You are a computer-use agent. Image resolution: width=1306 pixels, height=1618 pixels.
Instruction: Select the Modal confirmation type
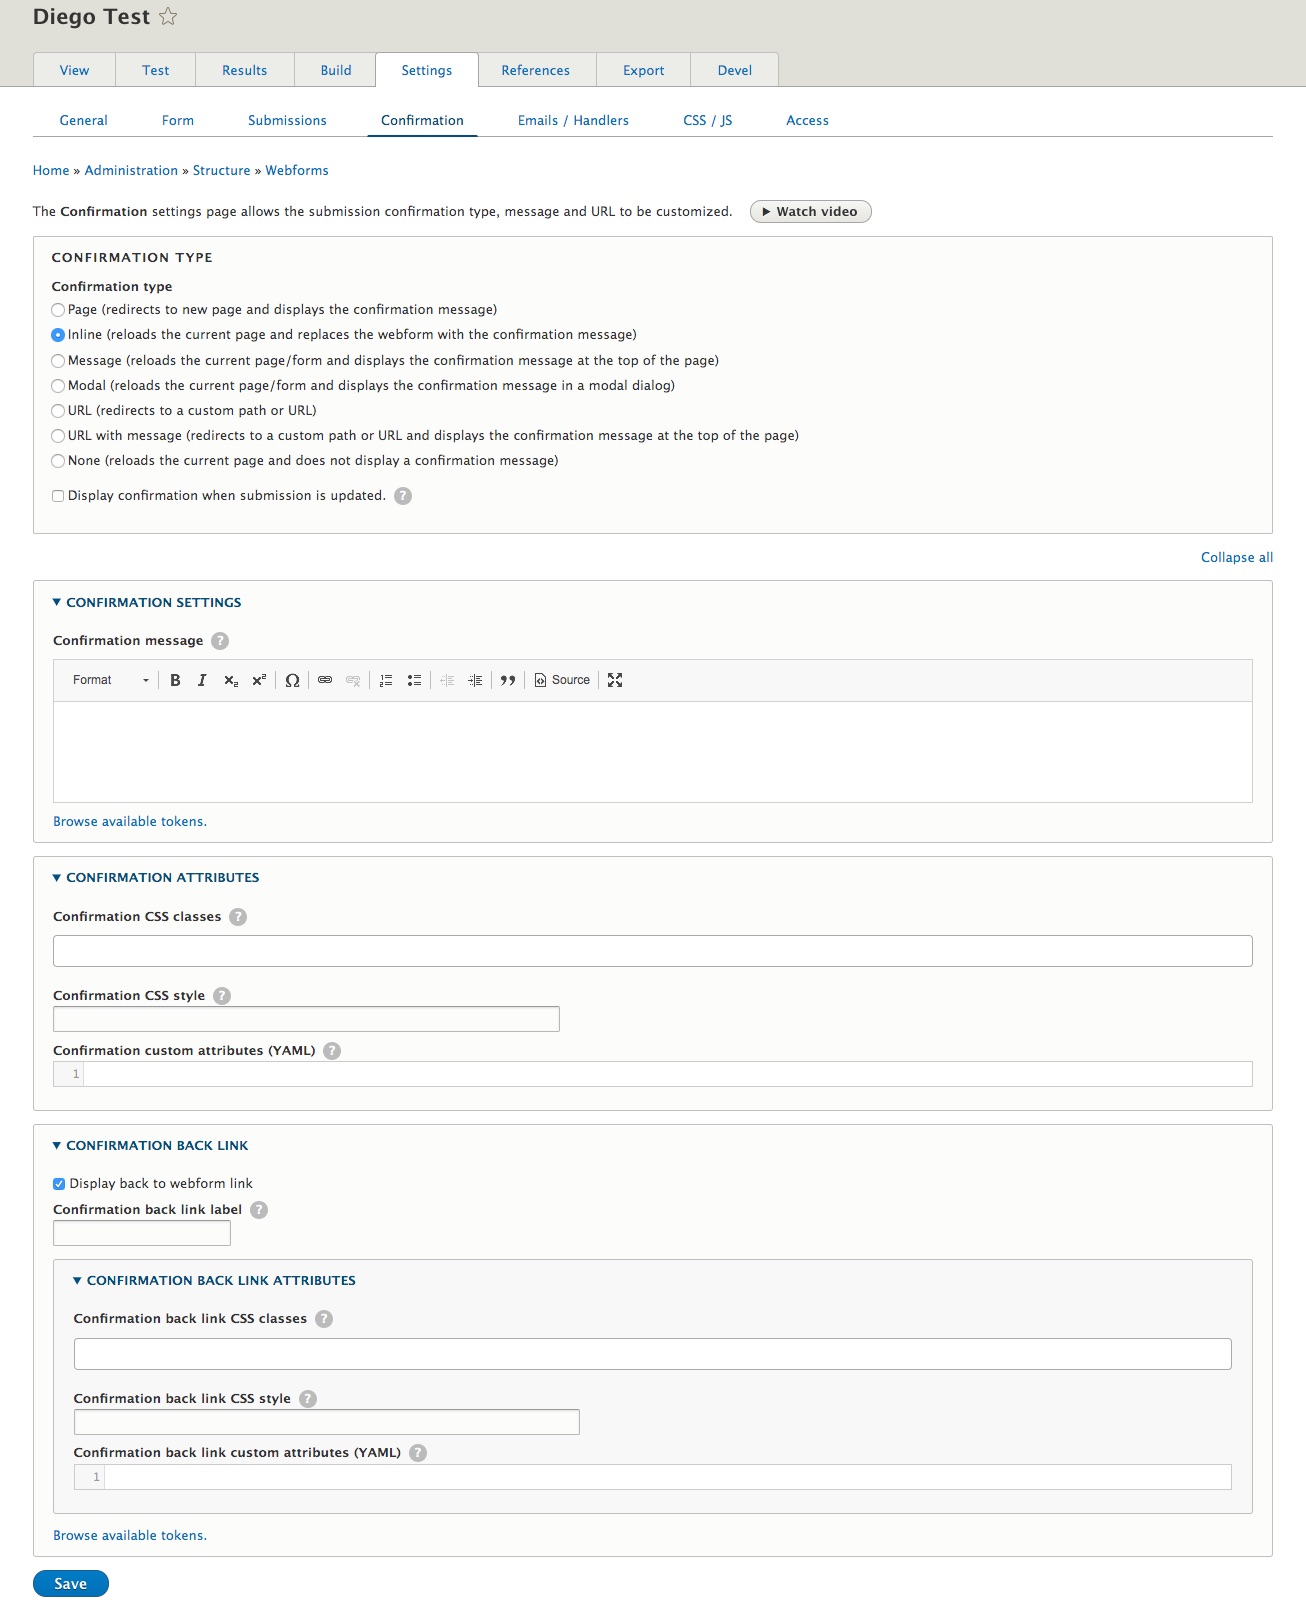pos(58,386)
